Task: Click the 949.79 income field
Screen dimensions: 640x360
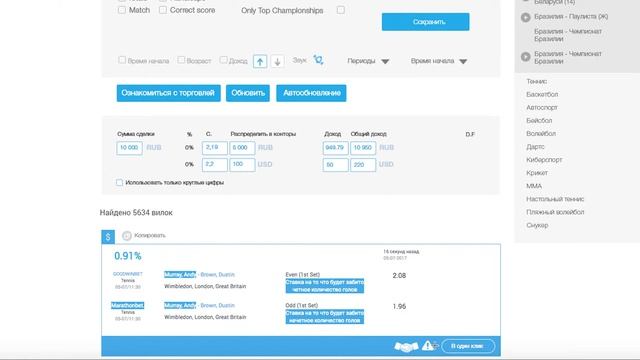Action: click(x=335, y=148)
